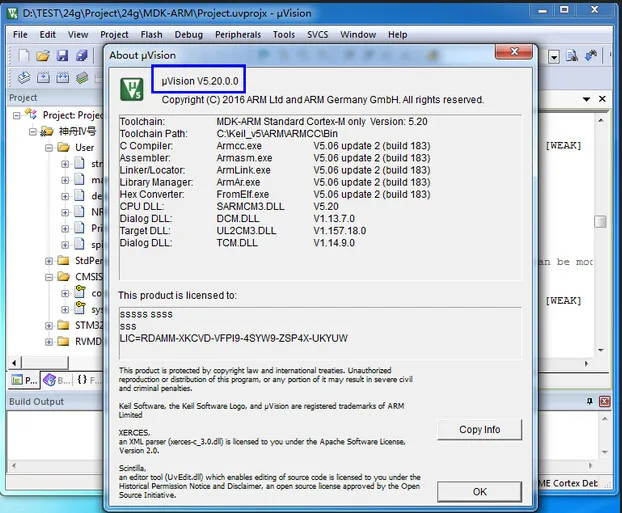Pin the Build Output panel

[590, 402]
